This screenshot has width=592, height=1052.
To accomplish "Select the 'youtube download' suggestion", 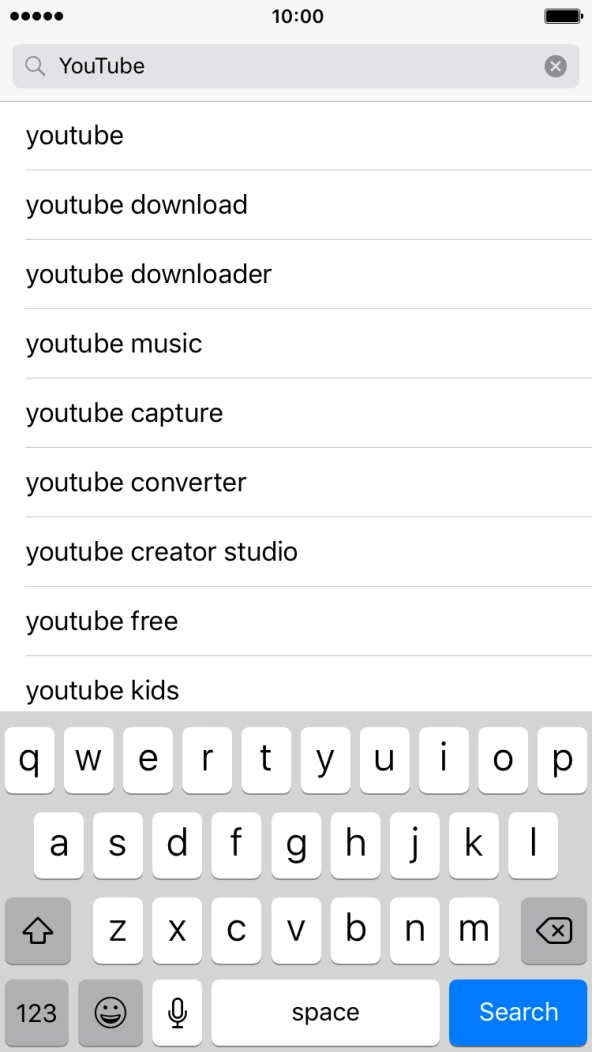I will coord(138,205).
